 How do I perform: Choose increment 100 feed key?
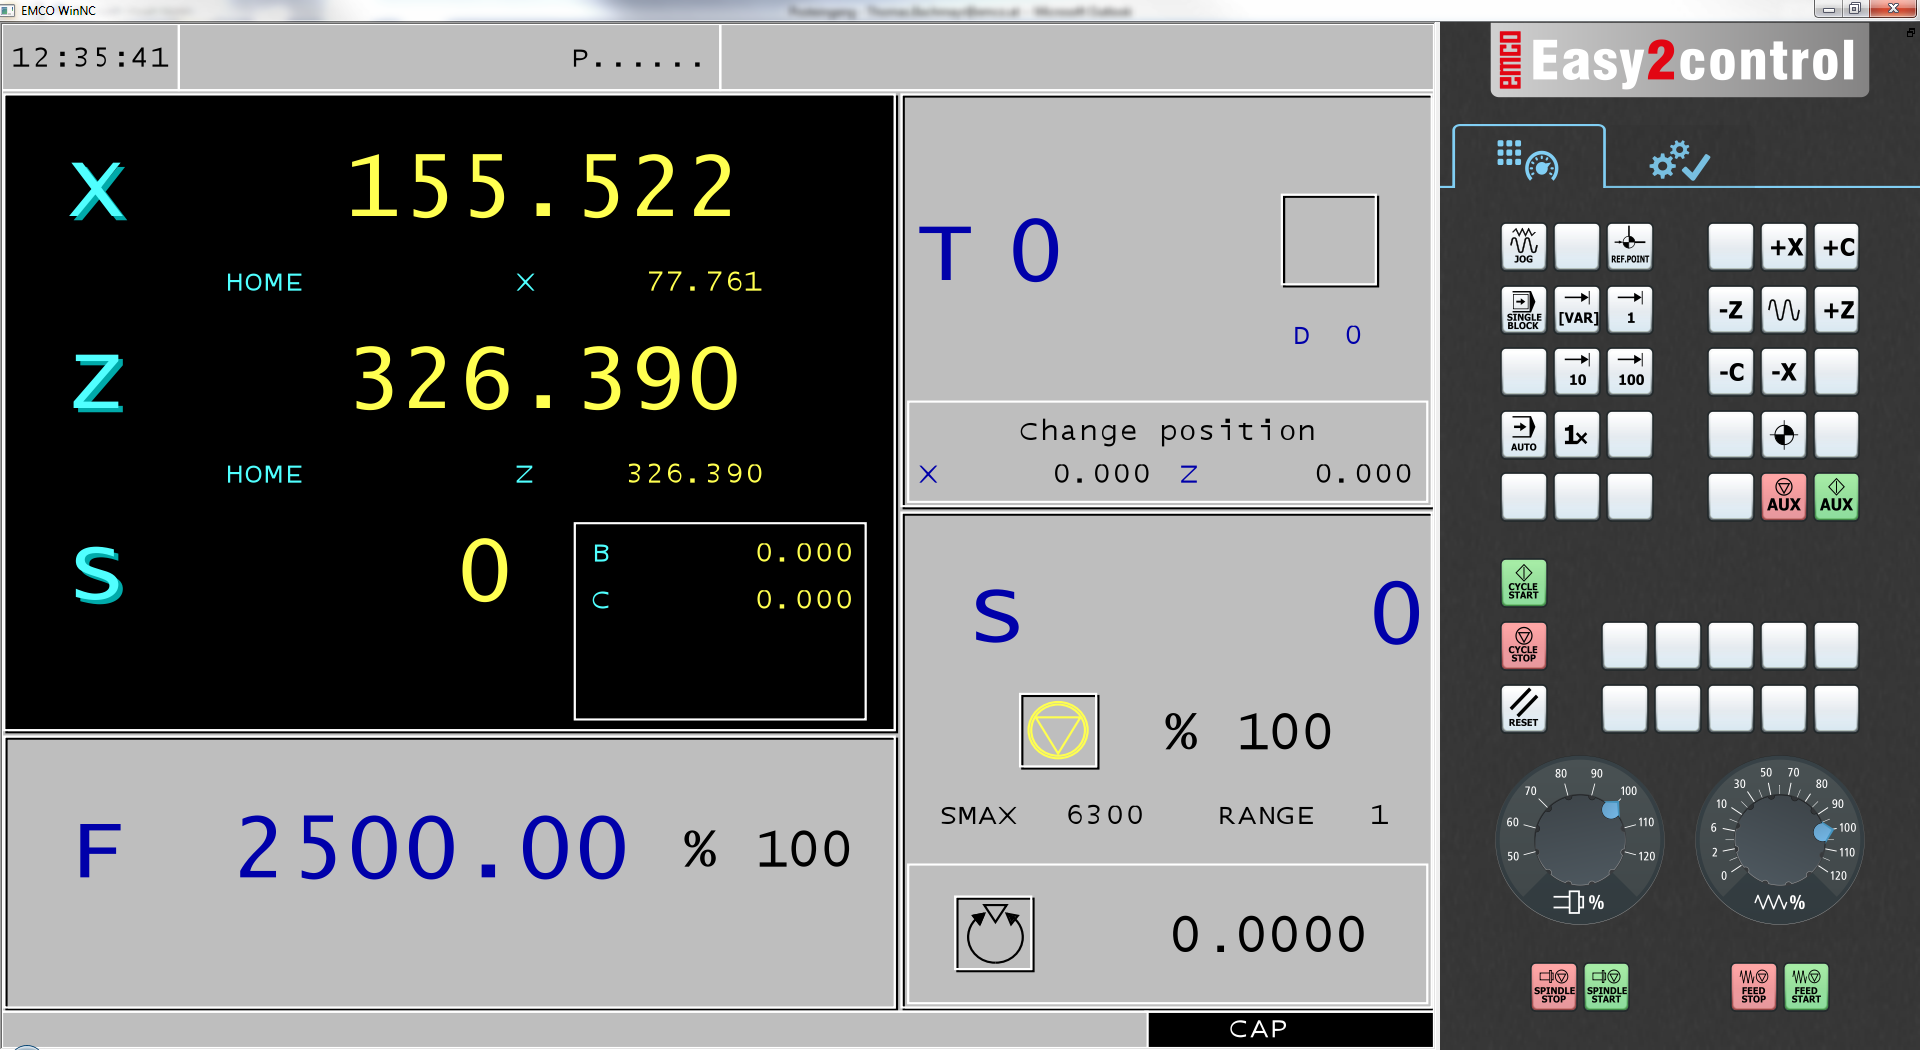[1630, 371]
